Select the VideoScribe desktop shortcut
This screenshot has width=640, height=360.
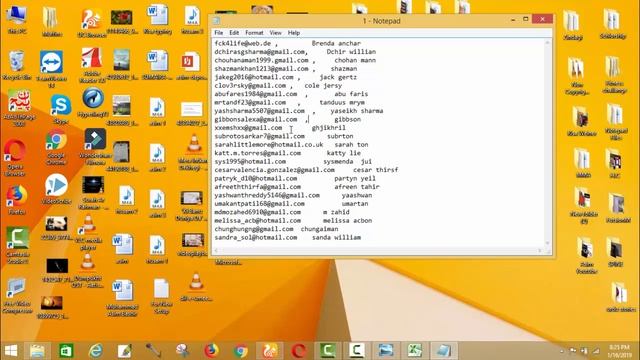pos(56,189)
